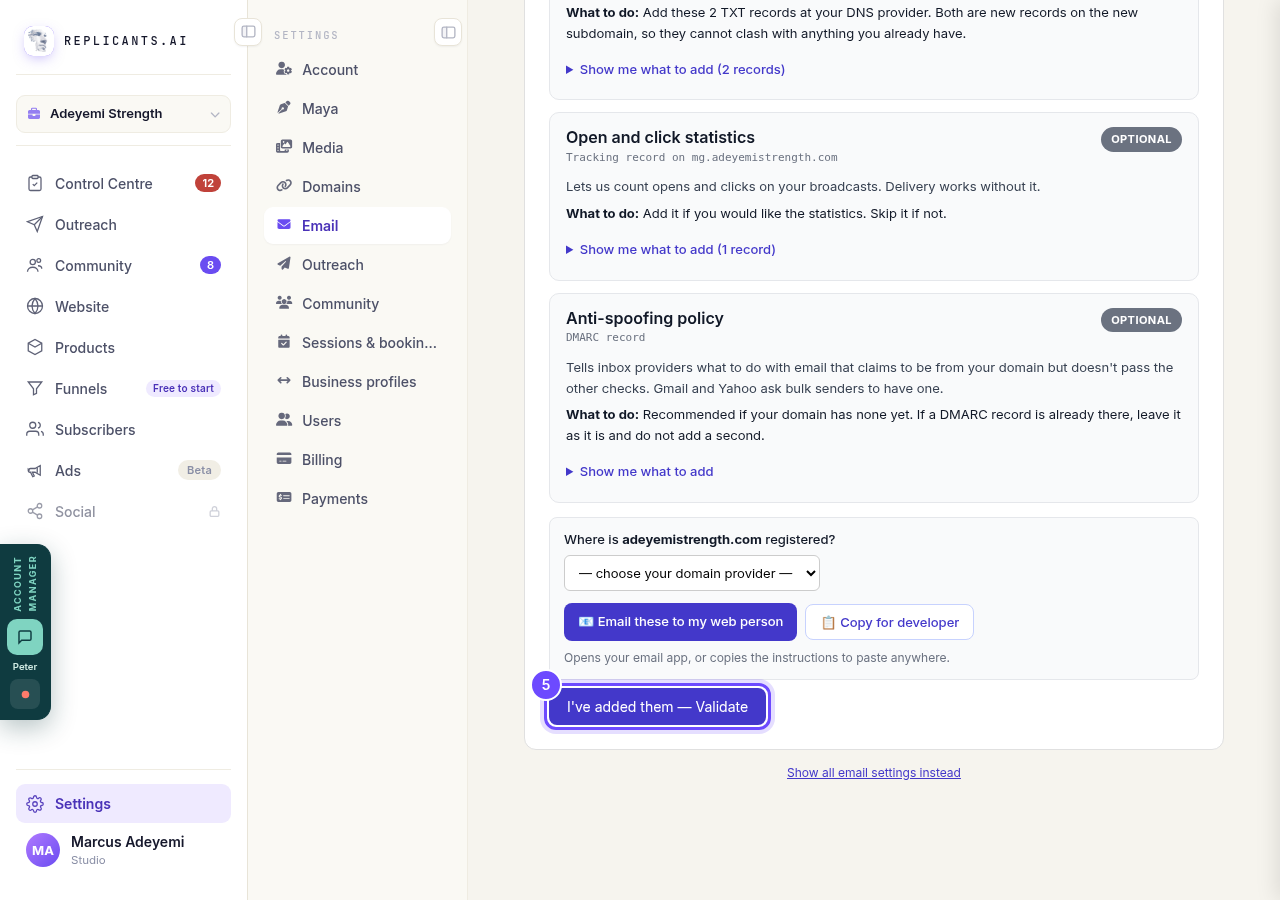Select Email in the settings menu
The height and width of the screenshot is (900, 1280).
click(357, 225)
